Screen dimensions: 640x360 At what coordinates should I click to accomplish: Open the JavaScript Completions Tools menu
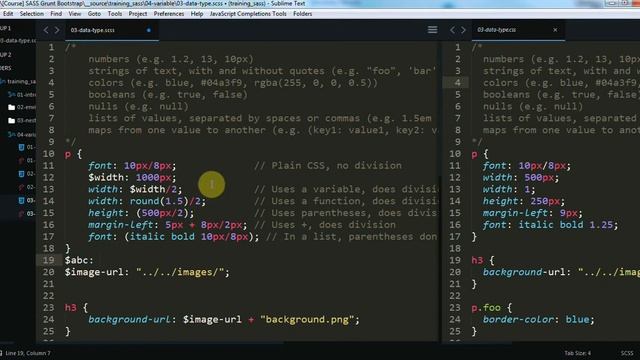point(248,14)
